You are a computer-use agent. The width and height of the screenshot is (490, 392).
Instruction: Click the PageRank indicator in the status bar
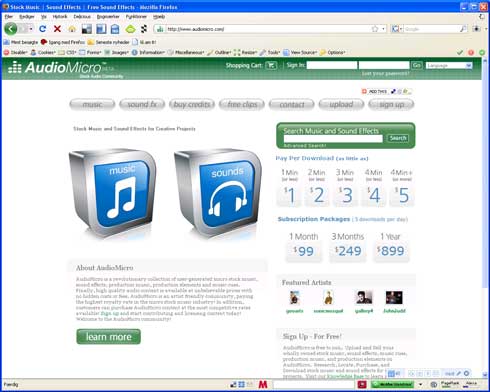point(450,384)
